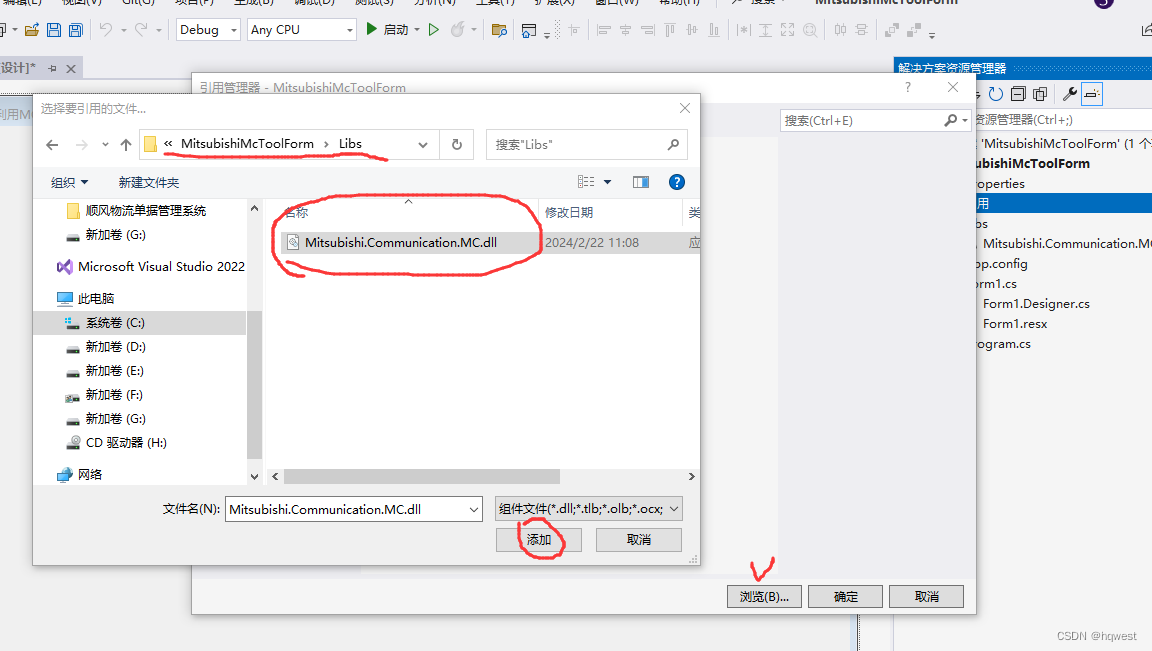Open the 组织 dropdown menu
The image size is (1152, 651).
click(70, 182)
